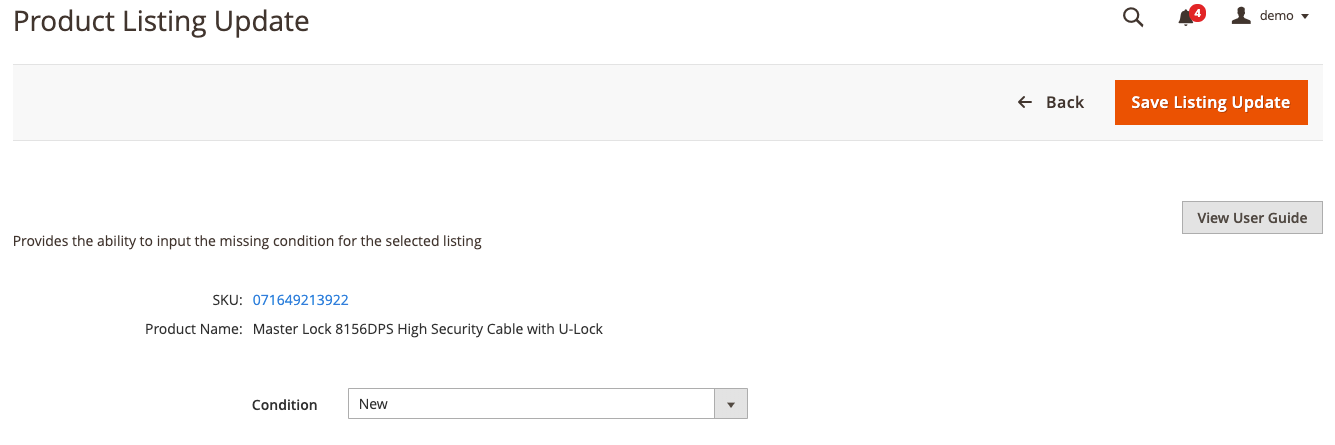The image size is (1335, 445).
Task: Click the user avatar silhouette icon
Action: [1241, 16]
